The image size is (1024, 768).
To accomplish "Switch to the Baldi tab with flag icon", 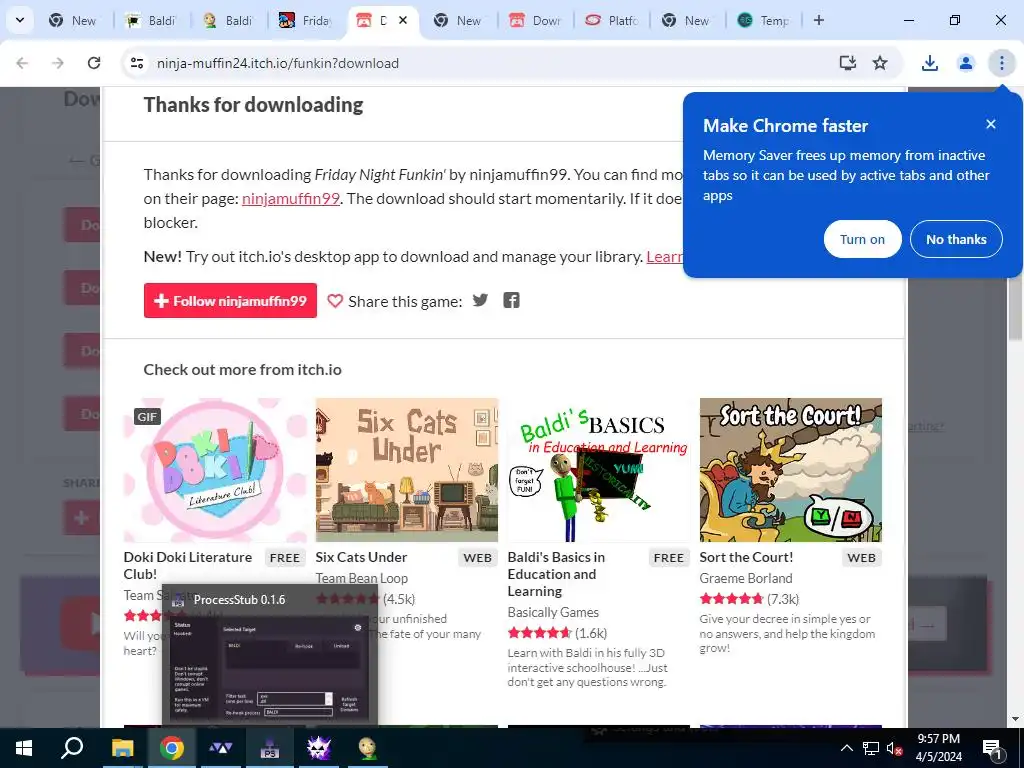I will click(151, 20).
